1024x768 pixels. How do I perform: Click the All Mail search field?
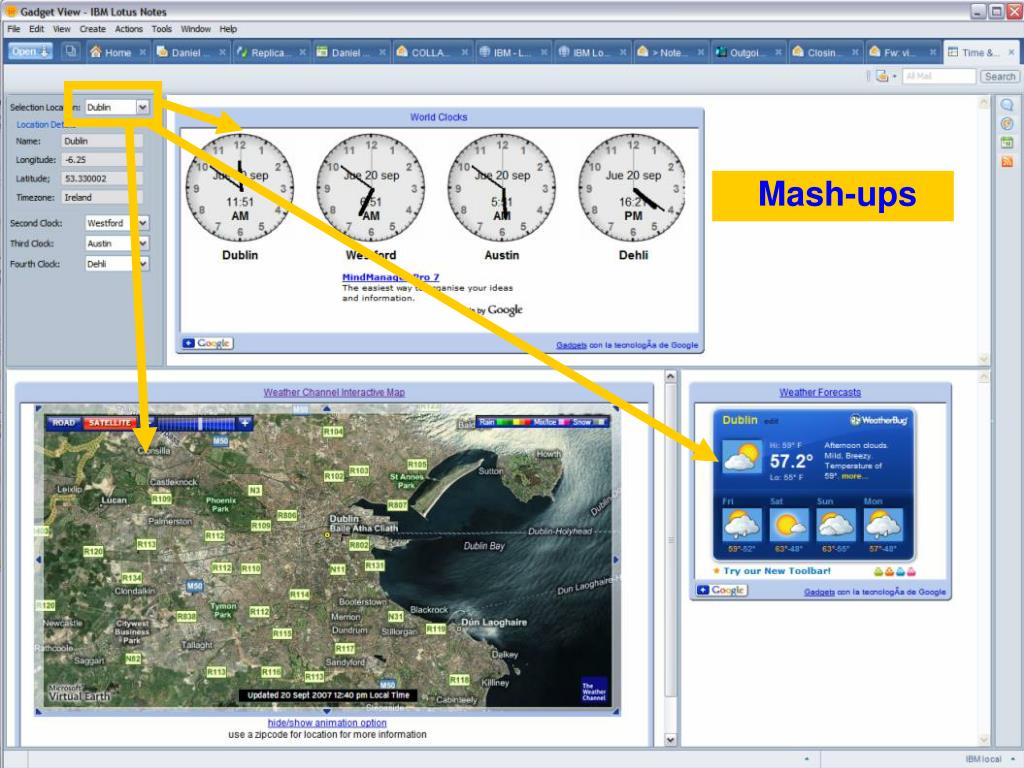tap(938, 76)
